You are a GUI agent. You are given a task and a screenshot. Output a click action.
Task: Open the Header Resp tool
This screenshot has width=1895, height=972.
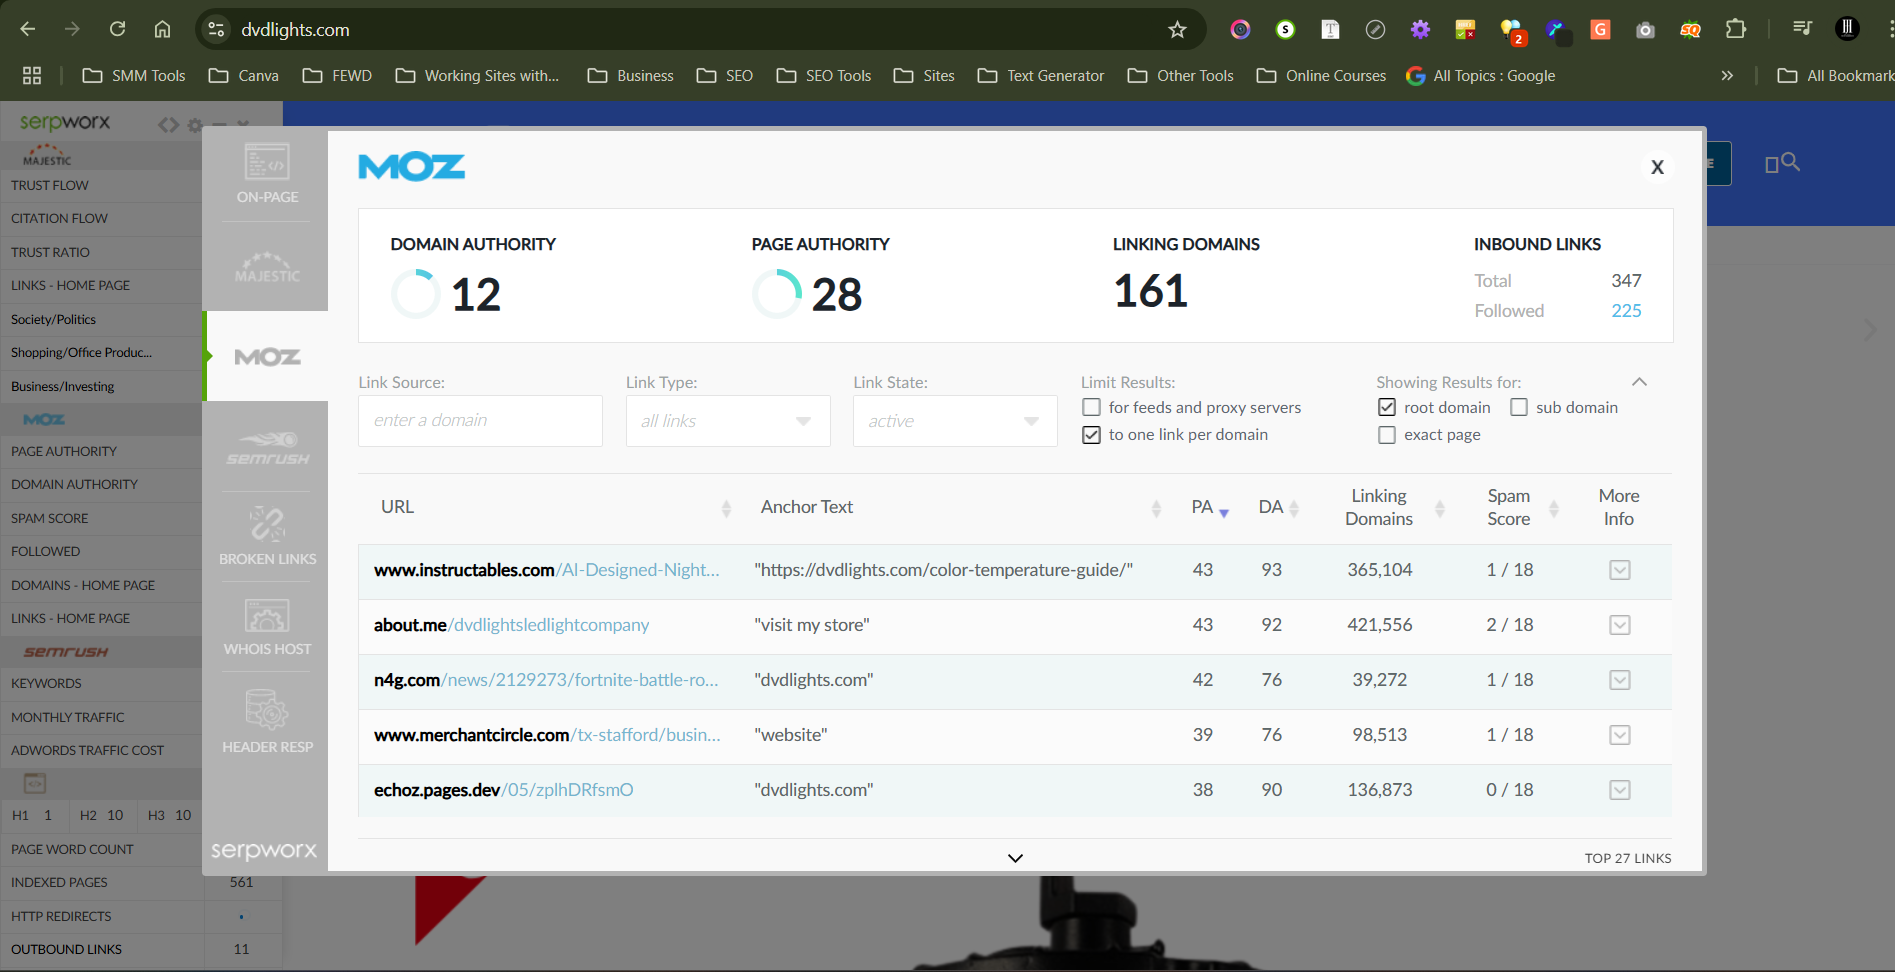pos(267,721)
